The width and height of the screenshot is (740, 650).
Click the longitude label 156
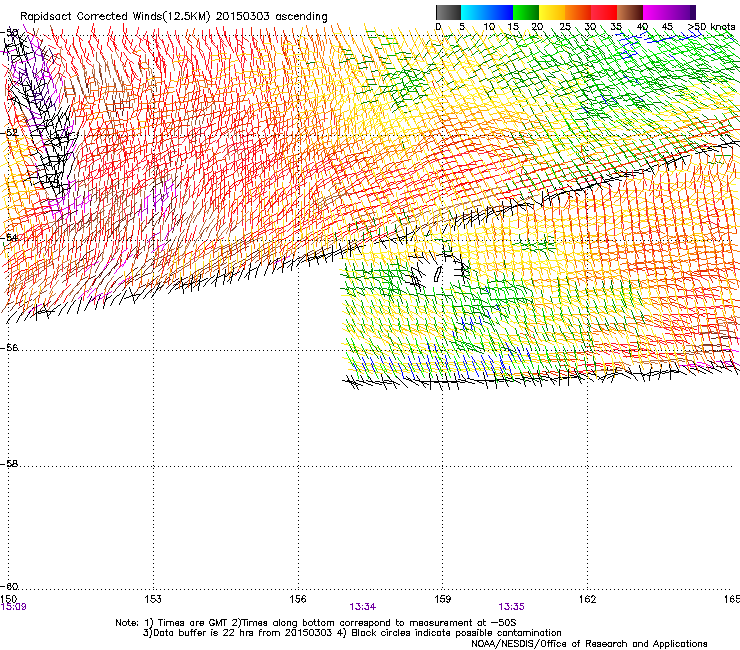click(x=298, y=599)
